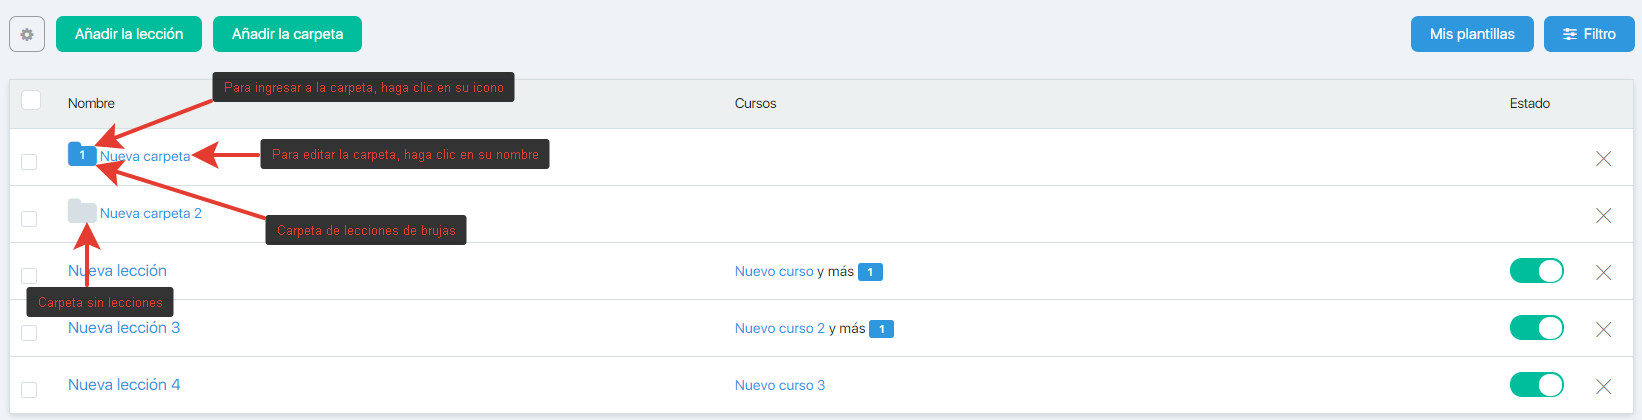The image size is (1642, 420).
Task: Expand the extra courses badge next to Nuevo curso 2
Action: [881, 329]
